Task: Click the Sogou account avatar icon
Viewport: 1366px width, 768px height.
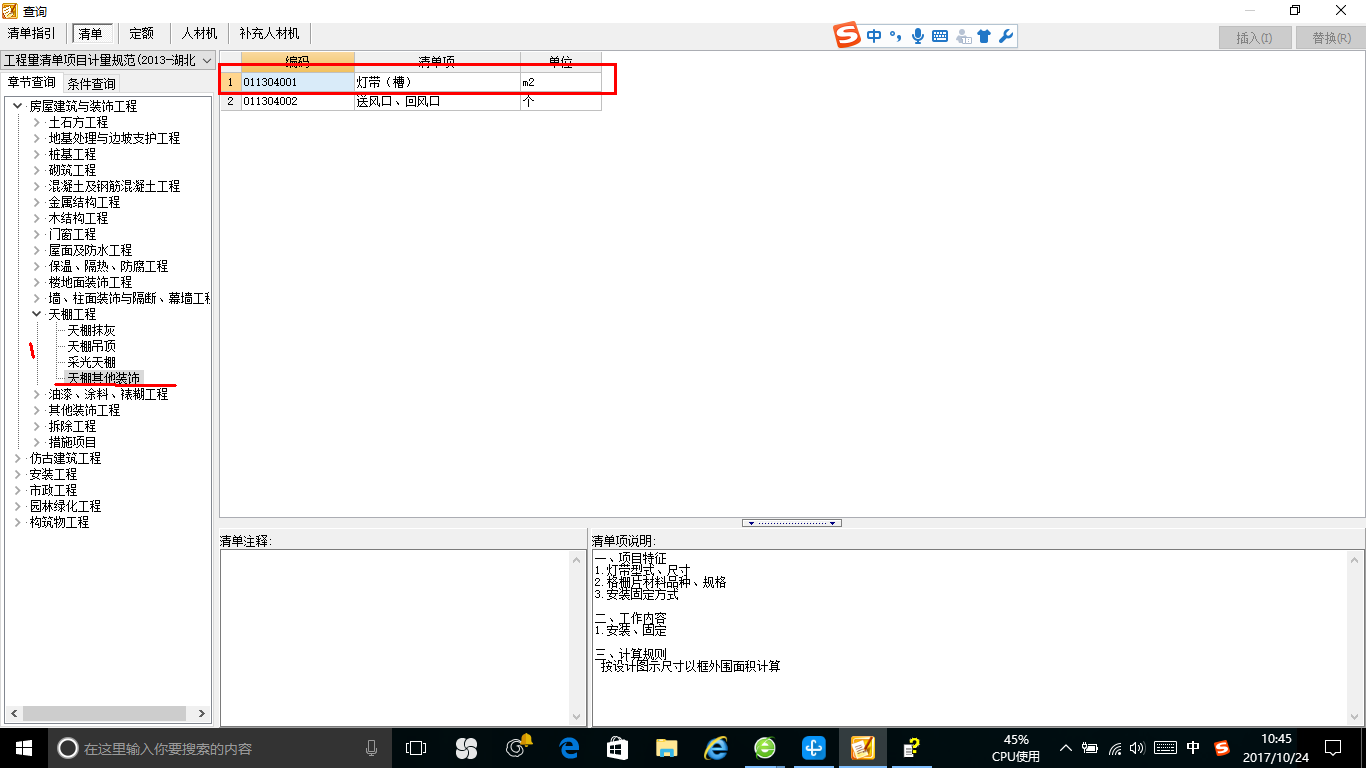Action: click(963, 36)
